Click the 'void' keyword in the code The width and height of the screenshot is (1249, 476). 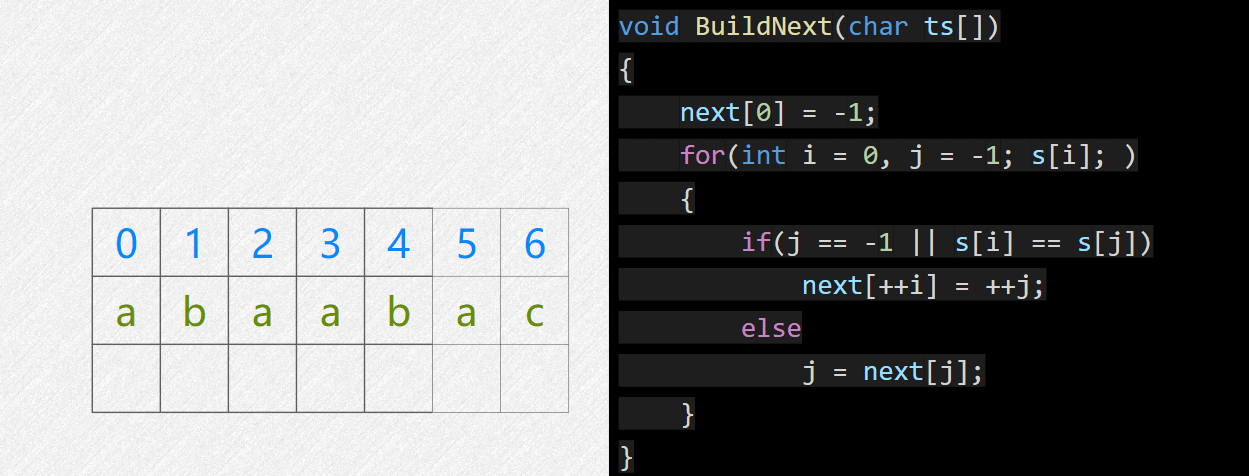pyautogui.click(x=649, y=26)
